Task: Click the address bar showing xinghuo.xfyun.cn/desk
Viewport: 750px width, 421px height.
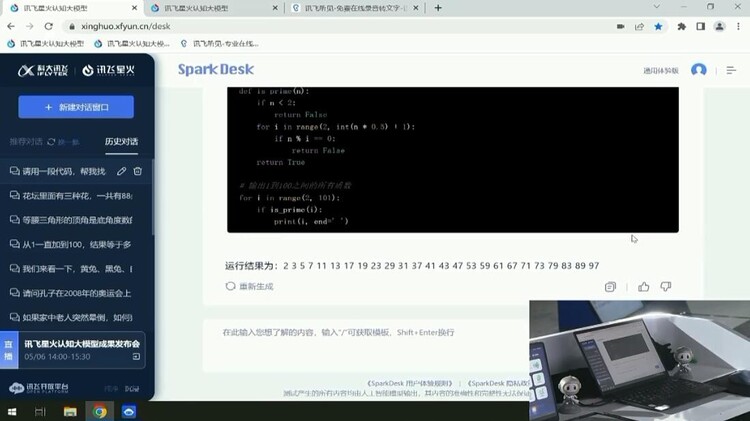Action: click(335, 26)
